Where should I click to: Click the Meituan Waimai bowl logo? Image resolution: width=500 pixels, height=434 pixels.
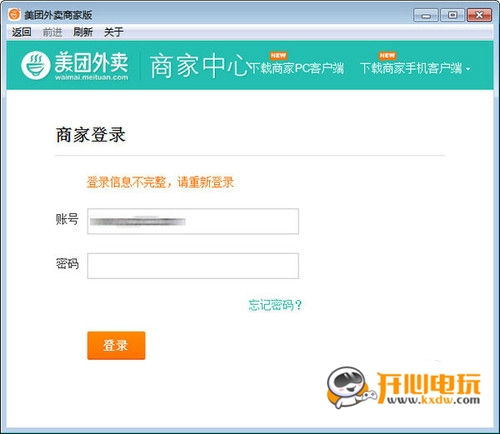[36, 65]
